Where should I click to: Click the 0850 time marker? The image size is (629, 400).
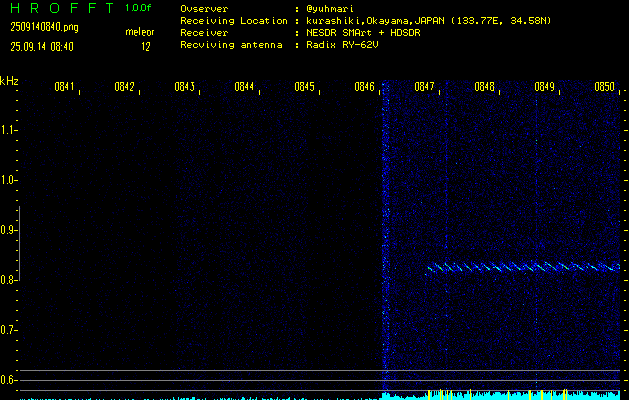[605, 87]
